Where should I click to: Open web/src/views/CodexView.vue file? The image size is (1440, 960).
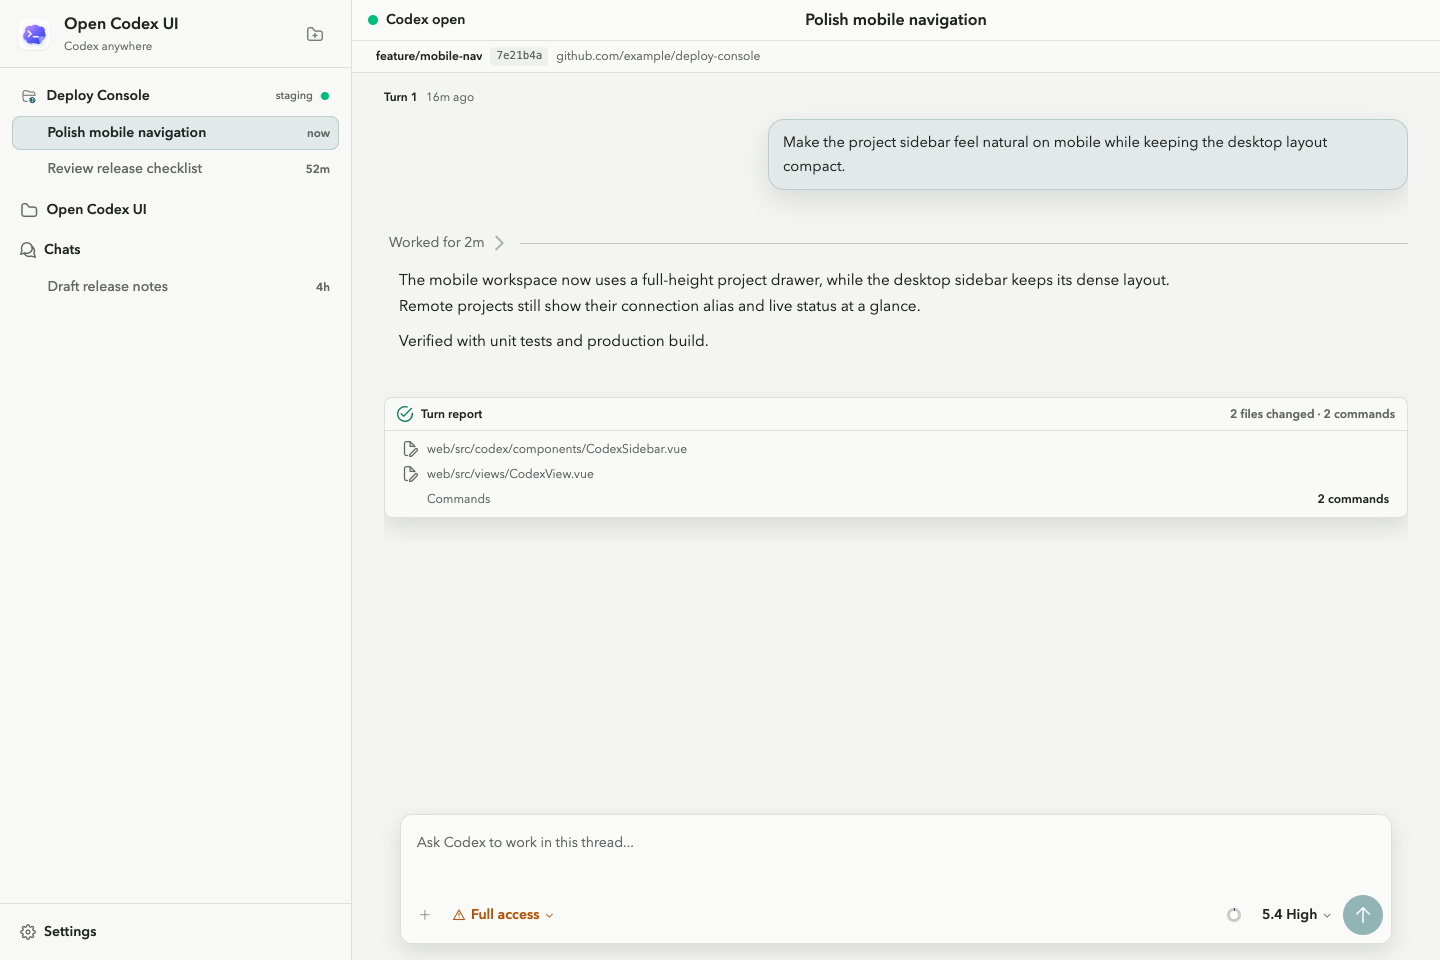coord(510,474)
